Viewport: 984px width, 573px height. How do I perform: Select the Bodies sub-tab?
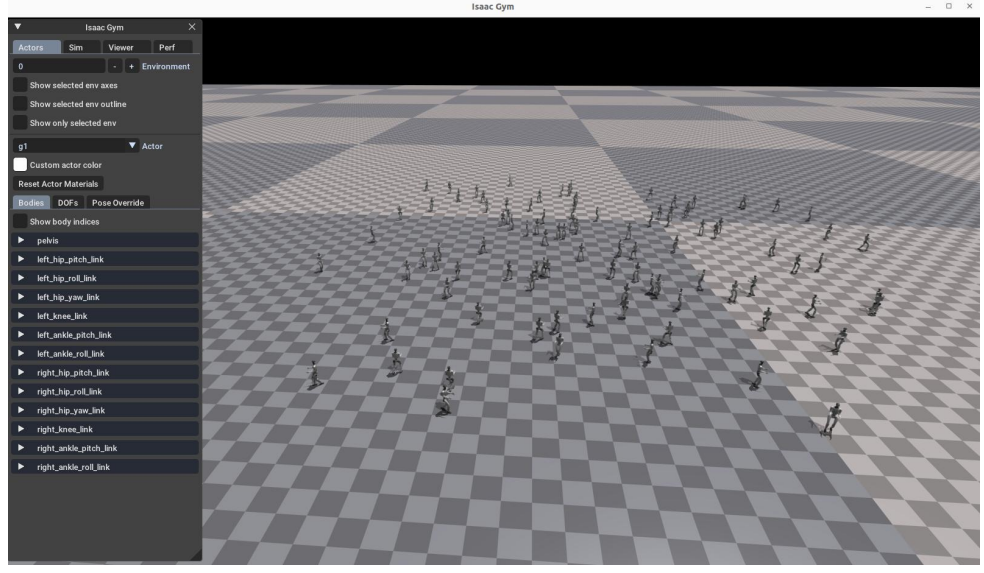click(x=31, y=202)
